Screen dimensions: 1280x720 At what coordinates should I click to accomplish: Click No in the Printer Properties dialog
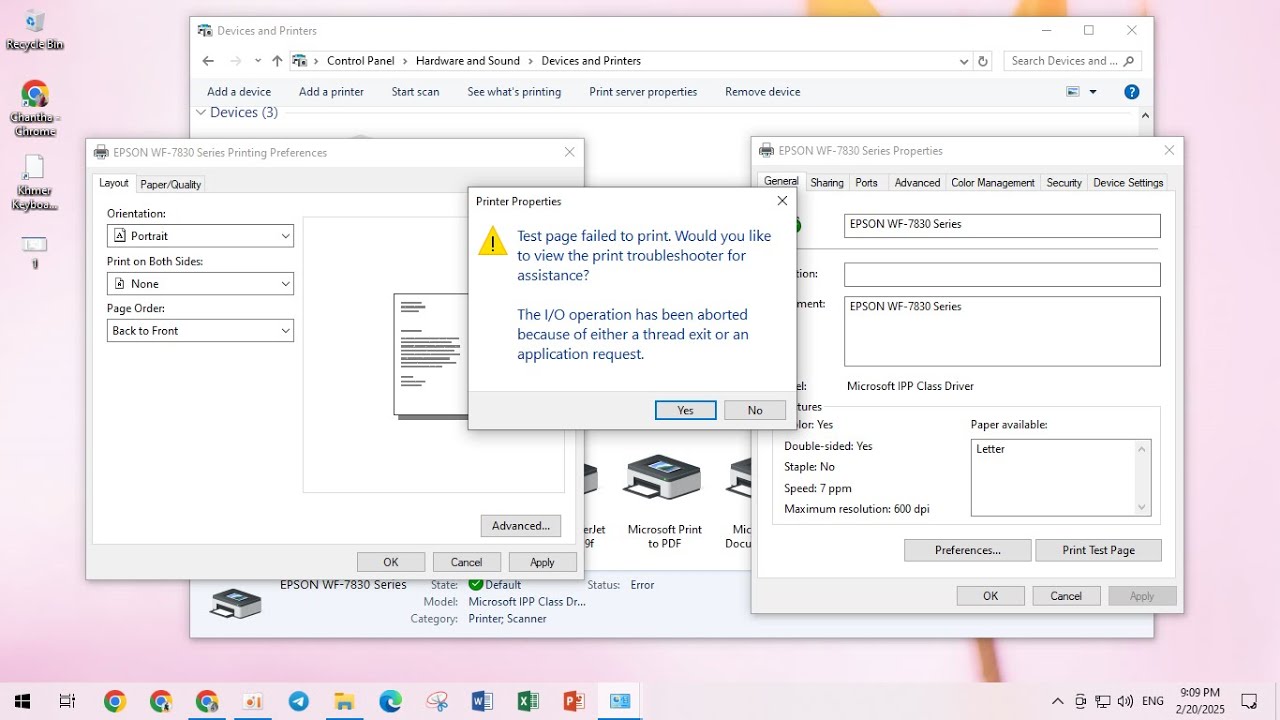tap(755, 410)
